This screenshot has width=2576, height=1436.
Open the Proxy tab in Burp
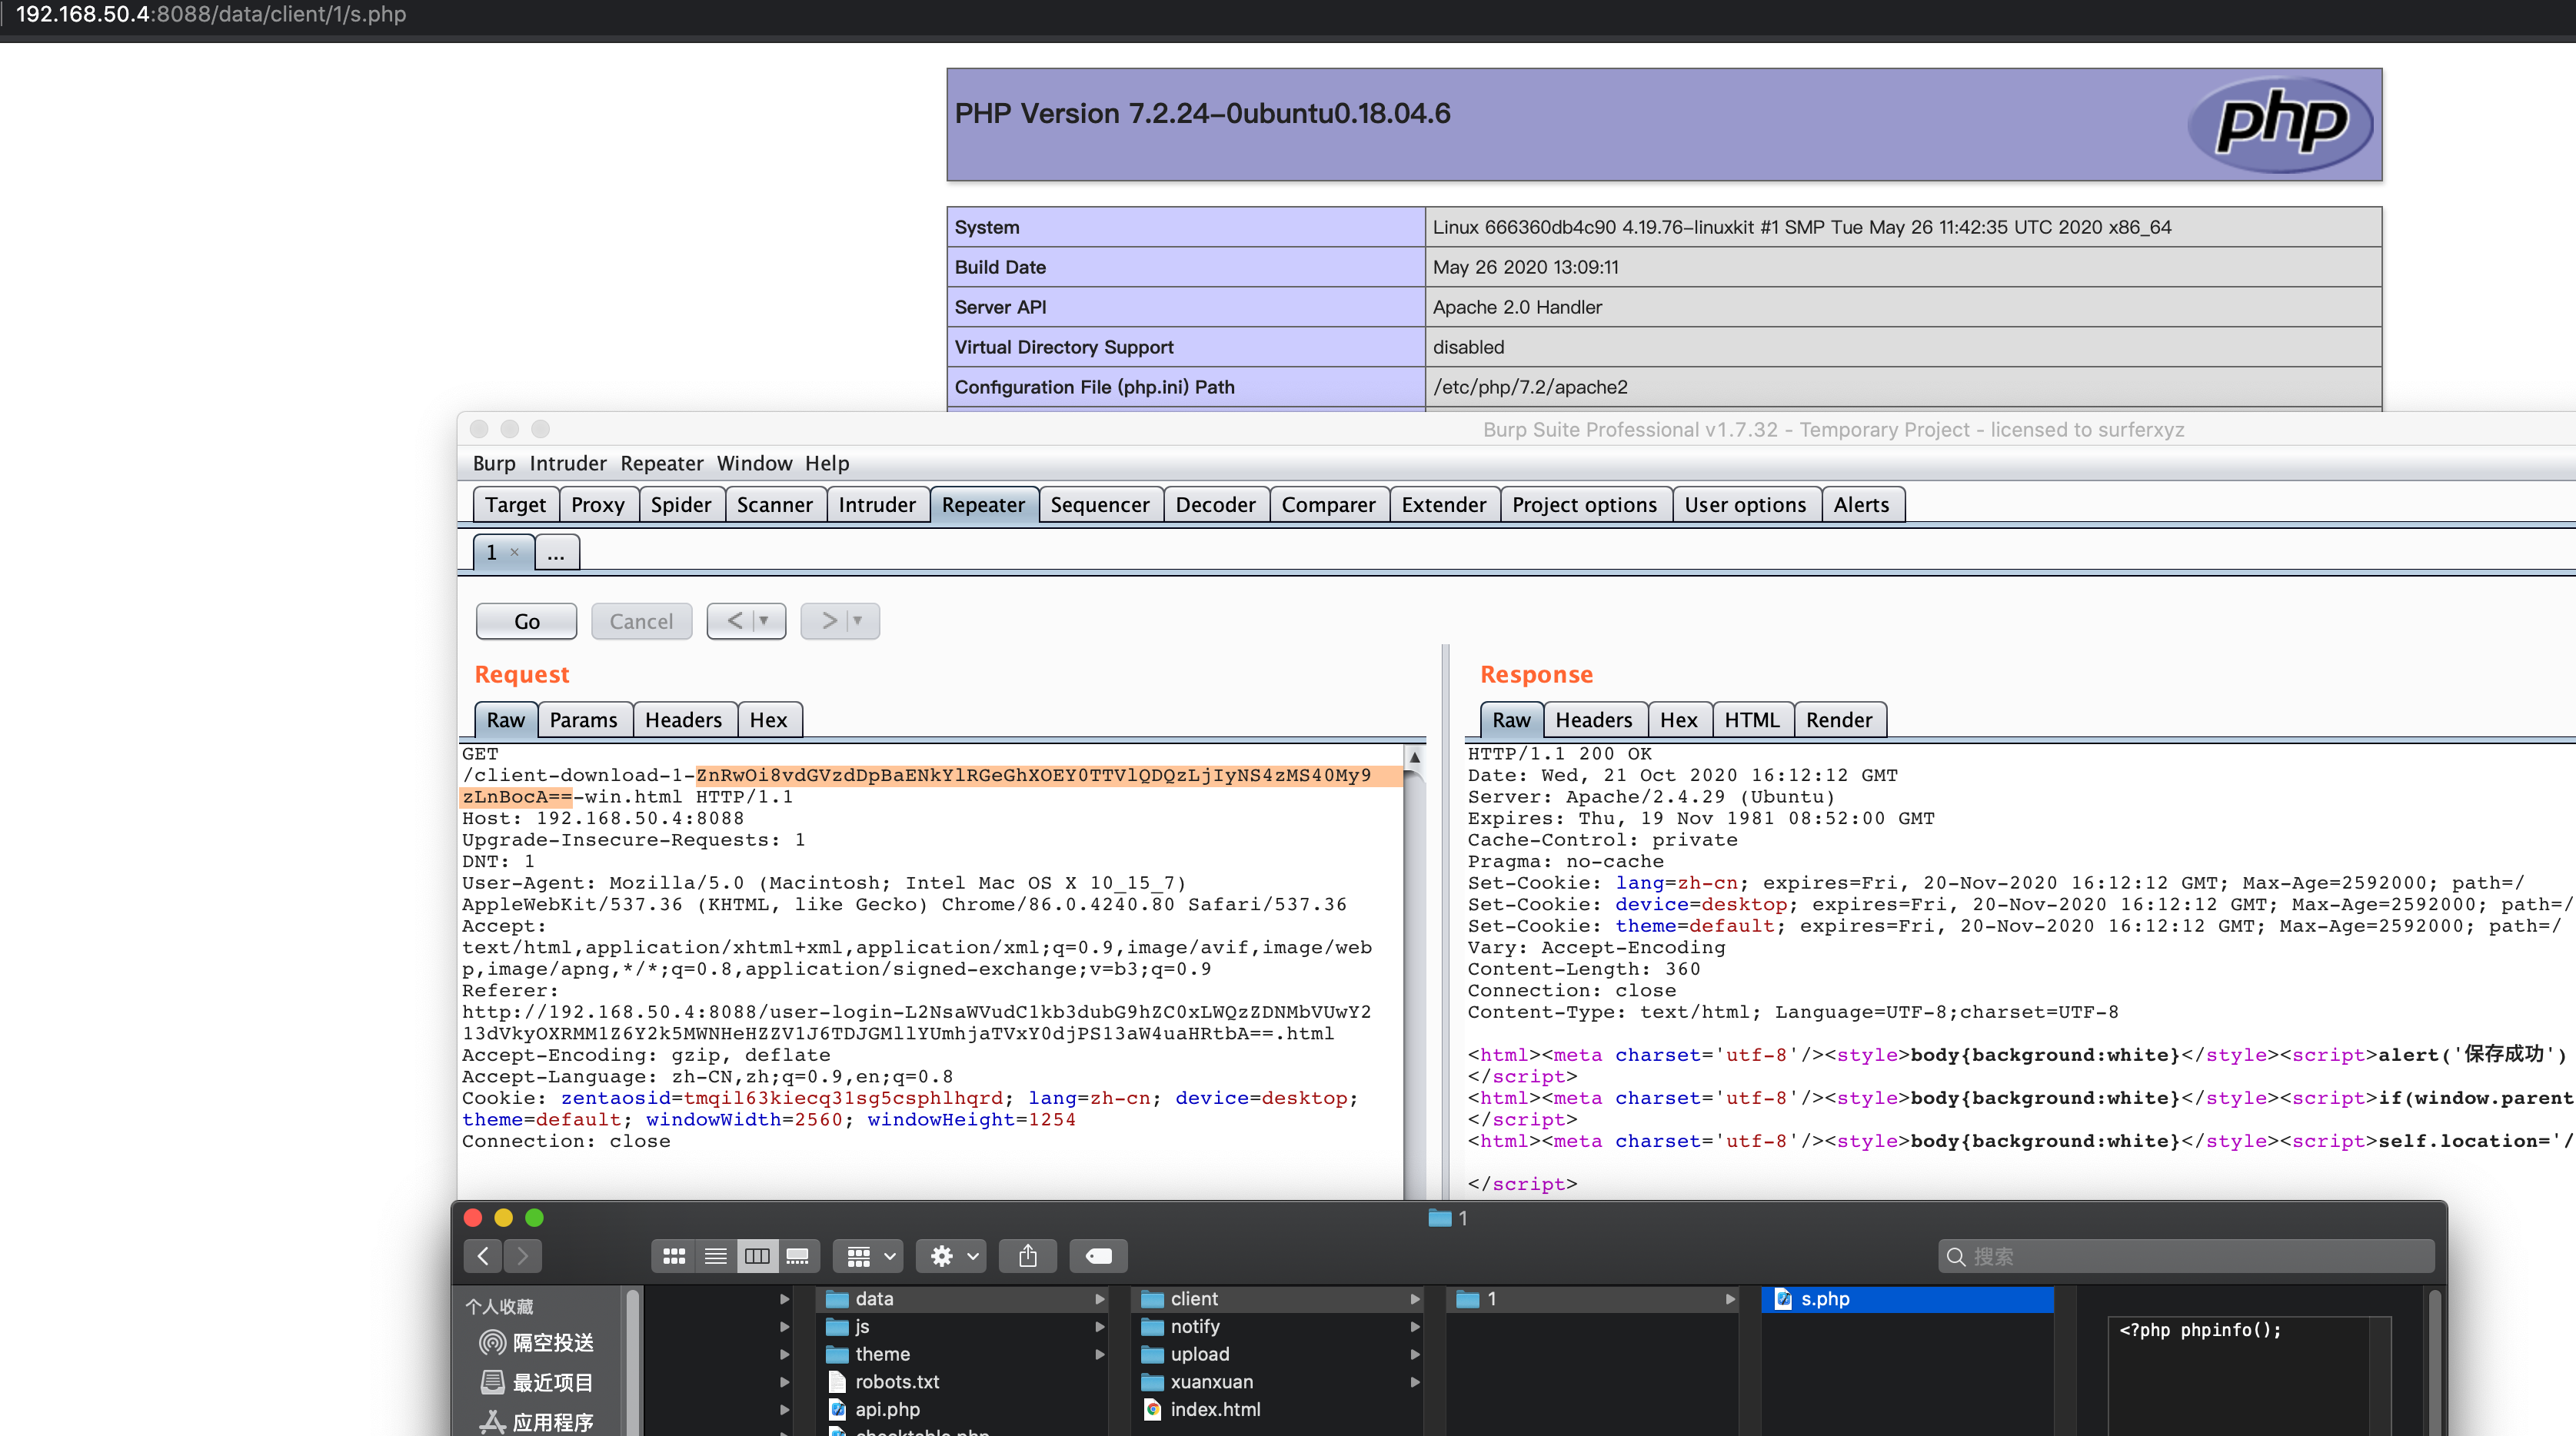pyautogui.click(x=597, y=505)
